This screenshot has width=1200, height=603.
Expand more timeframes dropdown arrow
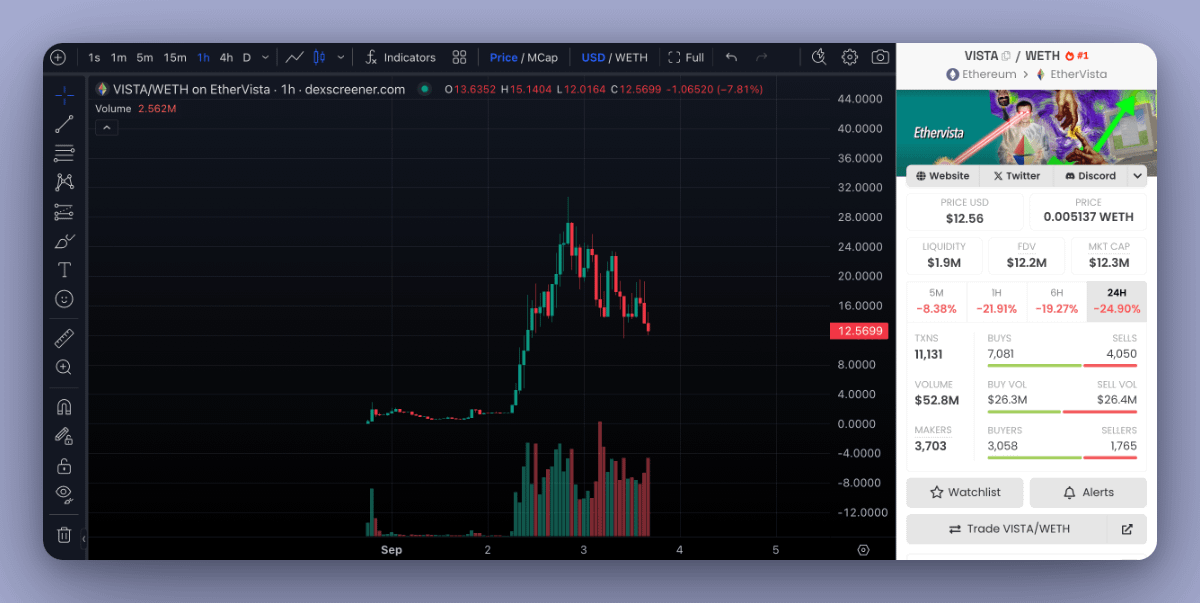tap(265, 58)
